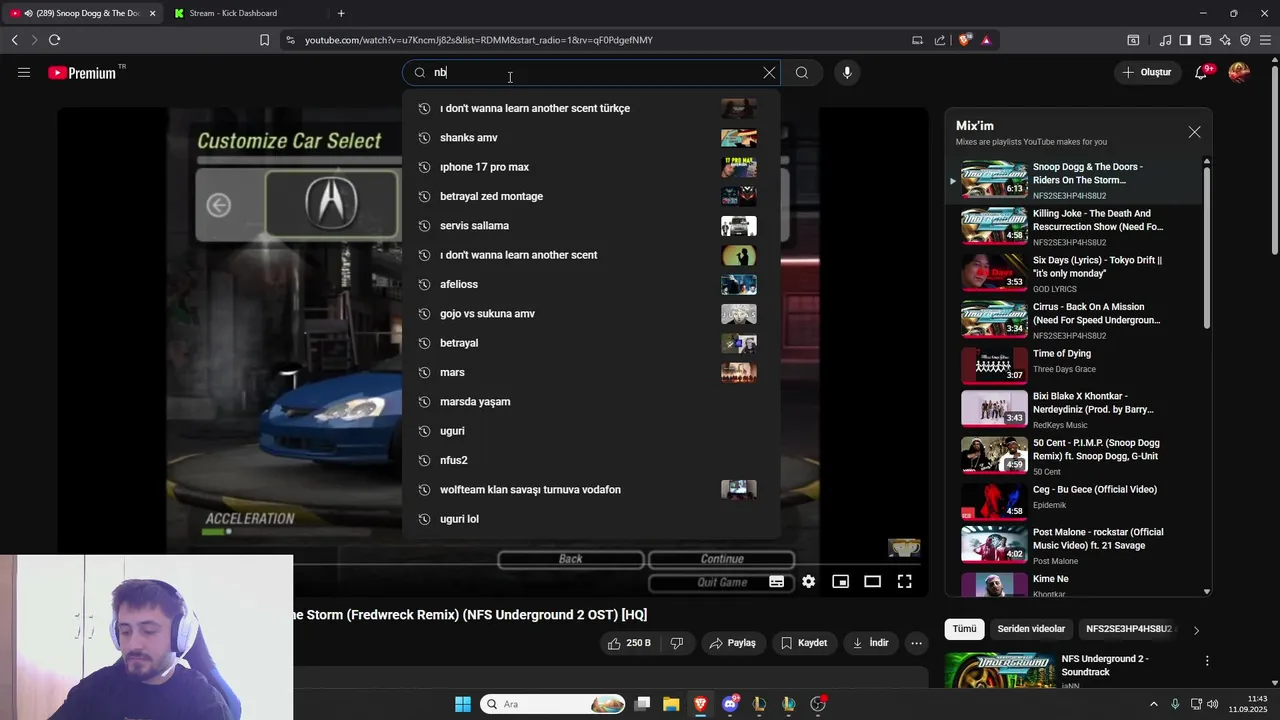Open the Post Malone rockstar thumbnail
The height and width of the screenshot is (720, 1280).
(x=994, y=544)
